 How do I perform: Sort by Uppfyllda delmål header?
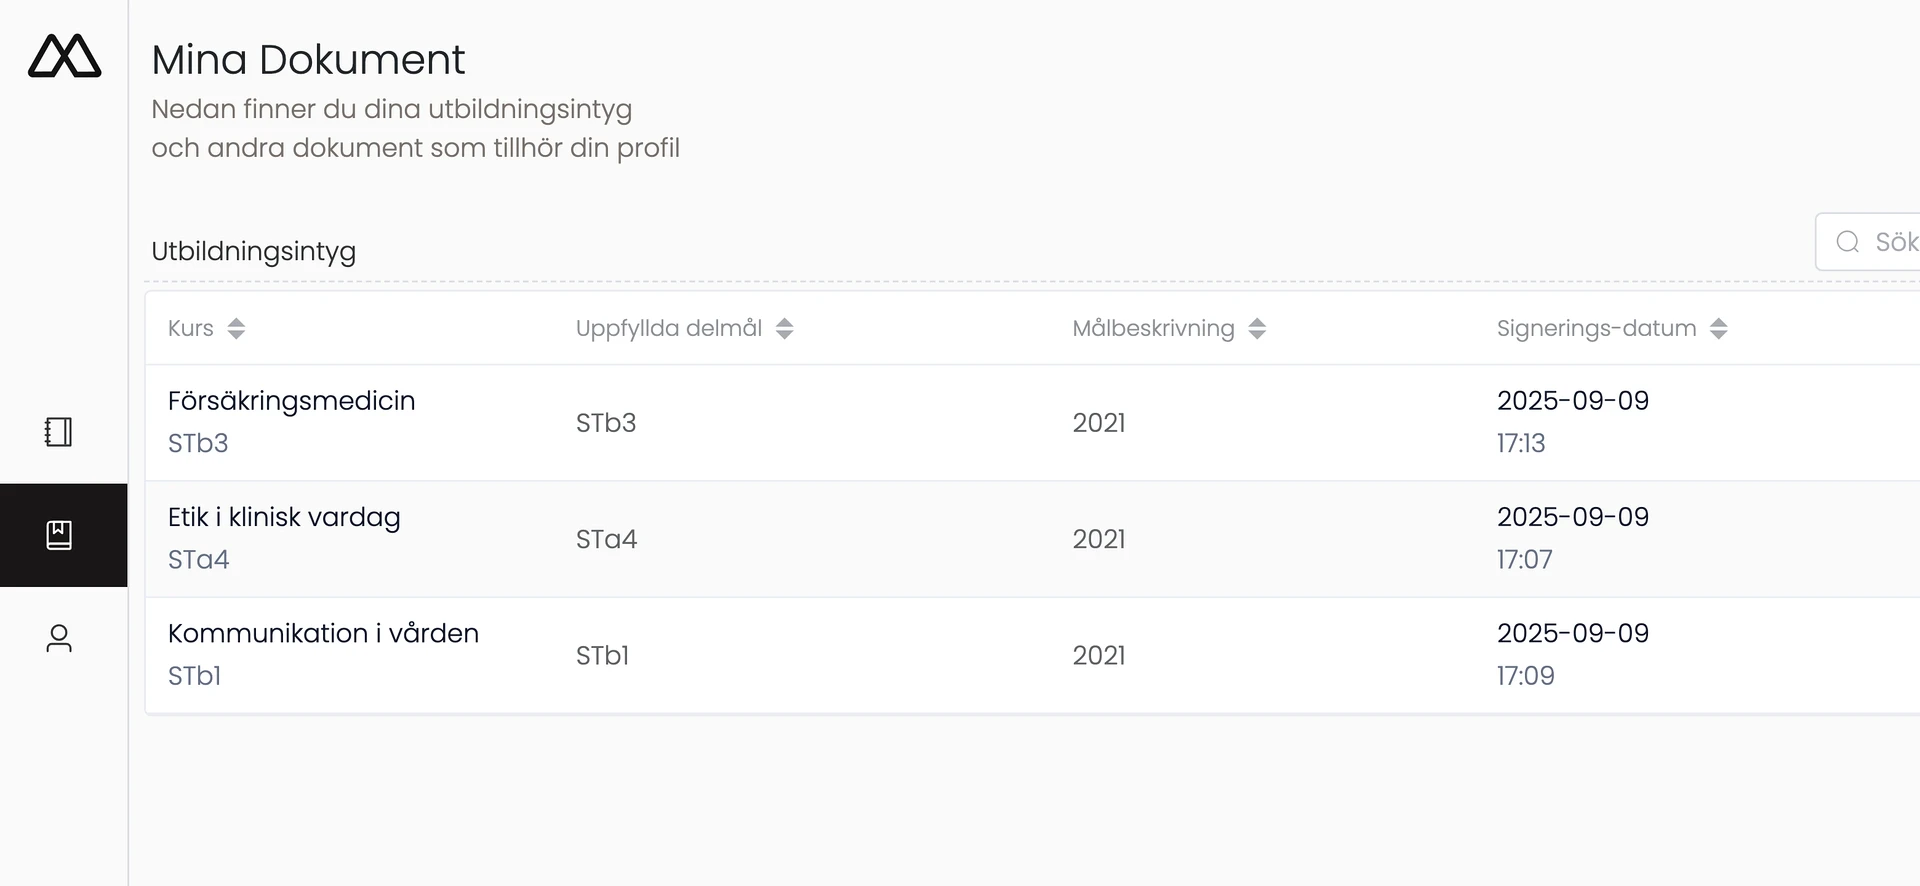point(668,328)
